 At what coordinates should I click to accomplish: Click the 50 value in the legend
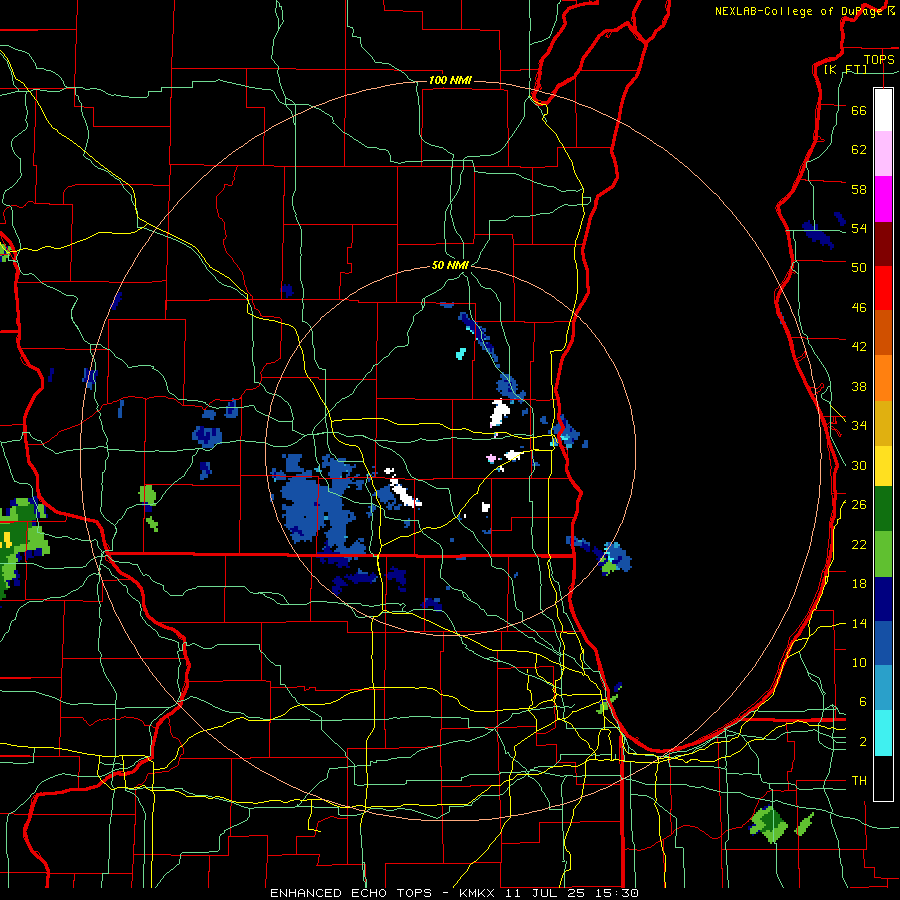(859, 267)
